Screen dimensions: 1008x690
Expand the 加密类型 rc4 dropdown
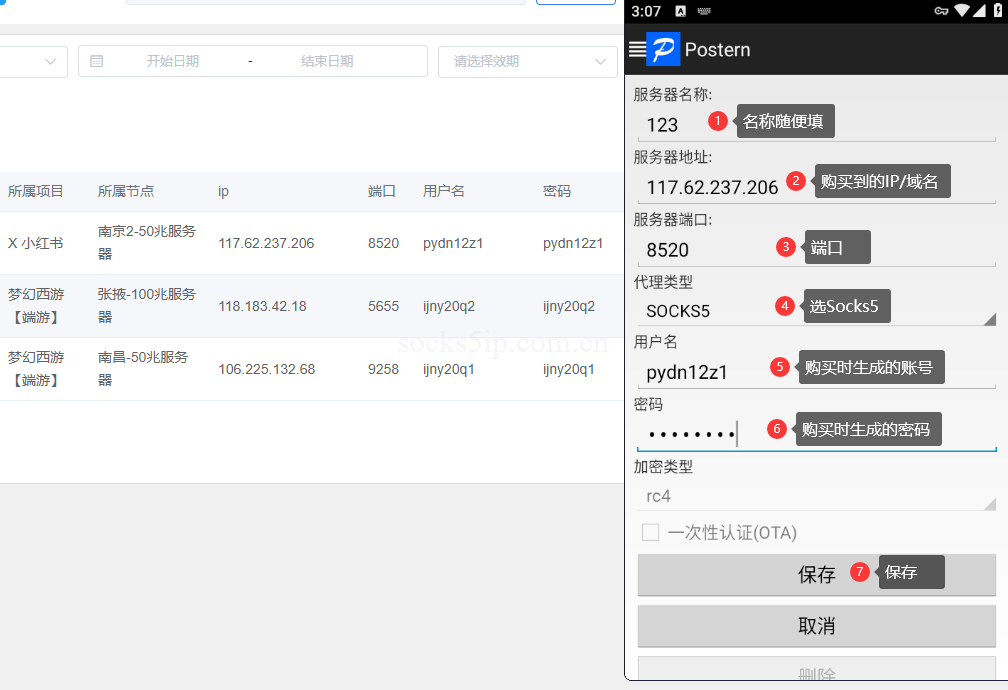tap(816, 495)
